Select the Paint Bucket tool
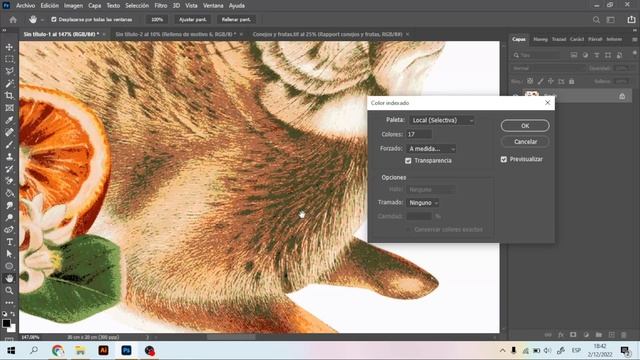 [x=9, y=193]
